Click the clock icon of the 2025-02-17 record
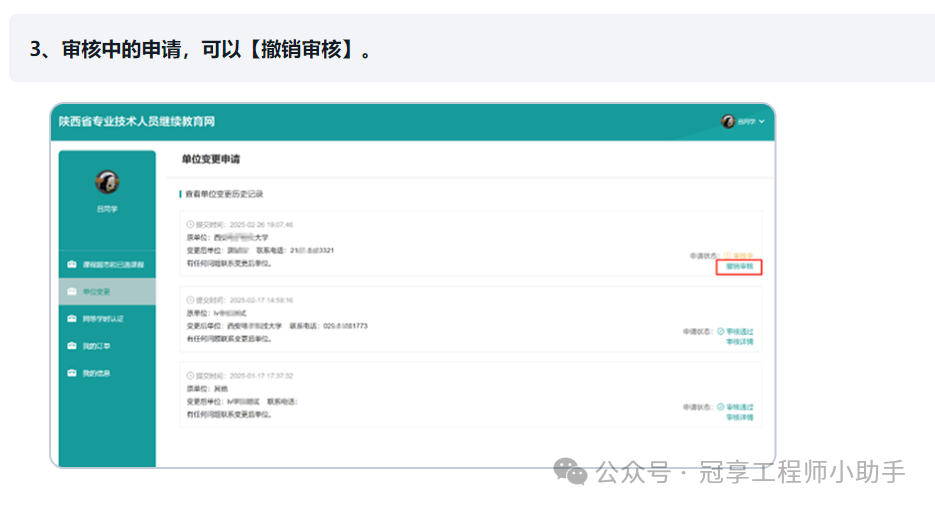Viewport: 935px width, 509px height. click(x=190, y=300)
